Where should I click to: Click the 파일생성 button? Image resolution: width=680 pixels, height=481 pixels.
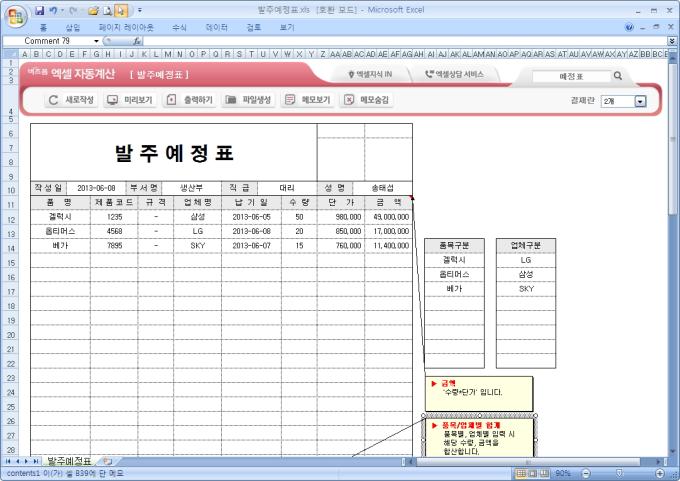coord(248,100)
